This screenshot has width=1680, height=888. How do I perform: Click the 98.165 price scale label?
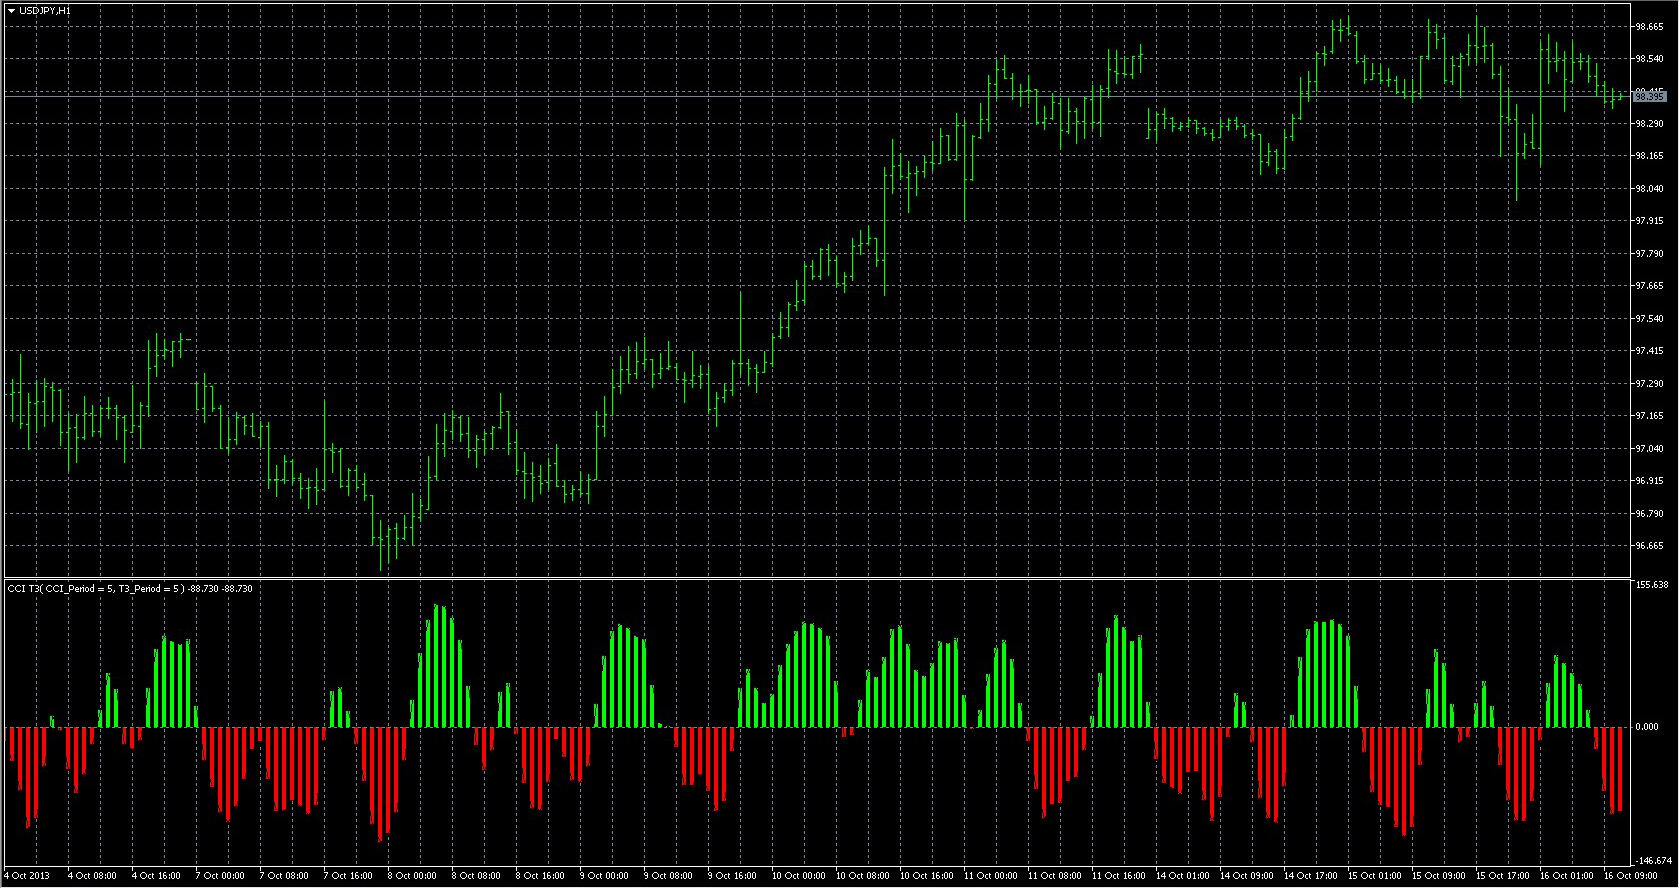tap(1648, 156)
